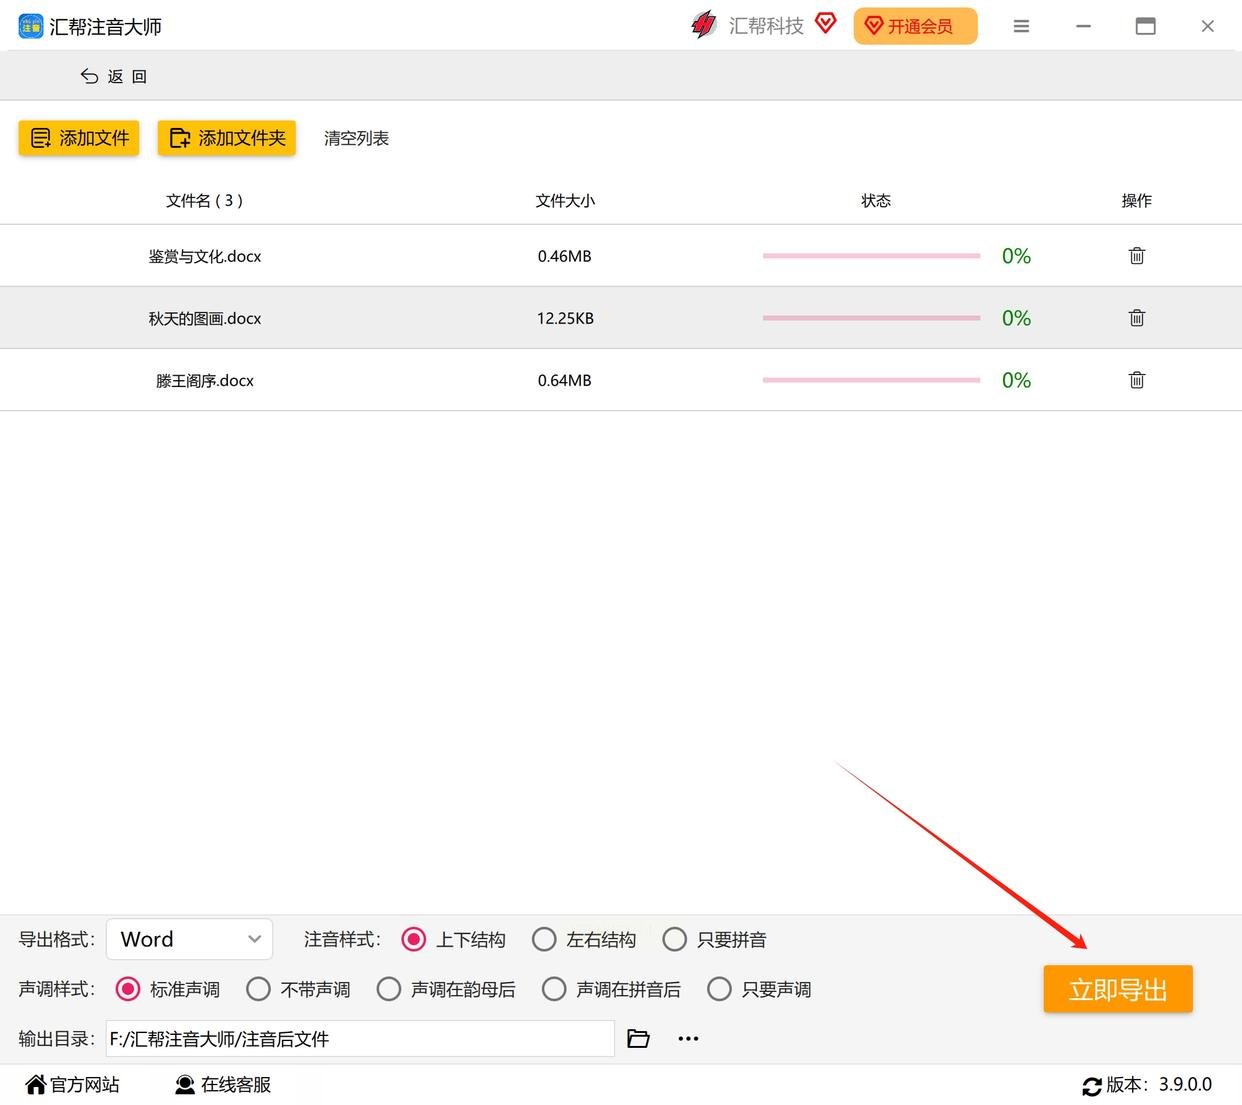Click 添加文件 button
The width and height of the screenshot is (1242, 1105).
point(79,138)
